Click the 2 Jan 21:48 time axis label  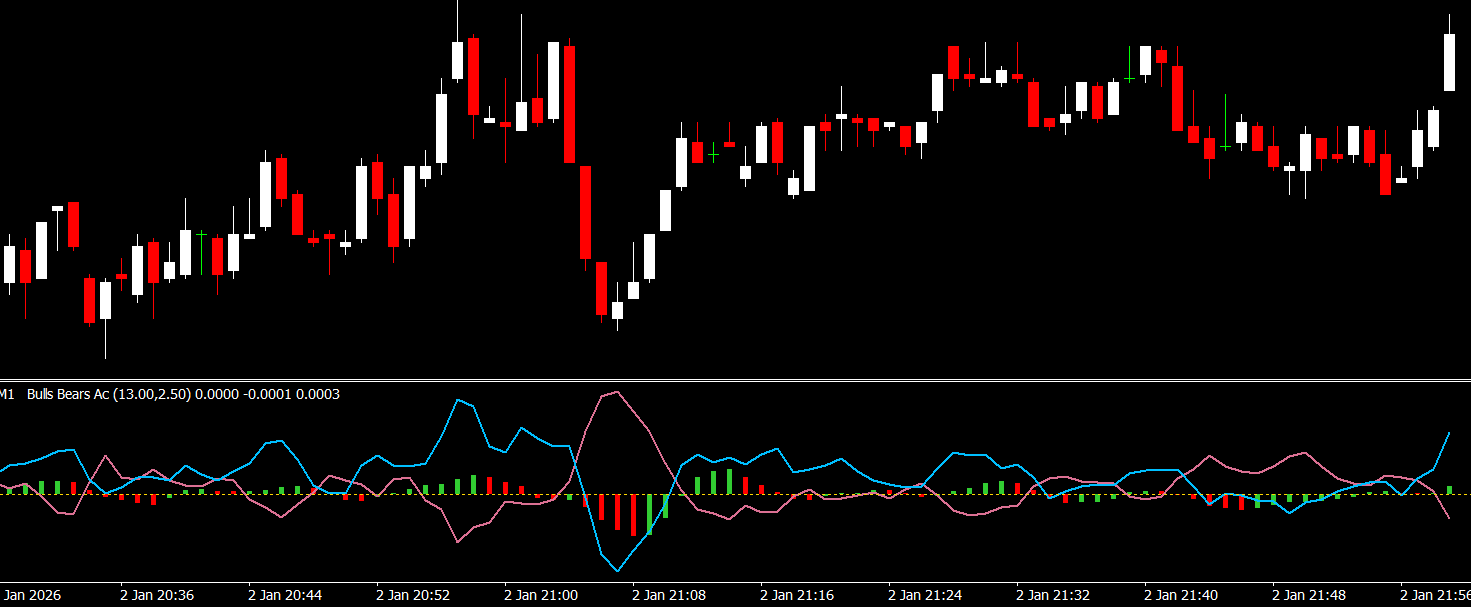1309,595
